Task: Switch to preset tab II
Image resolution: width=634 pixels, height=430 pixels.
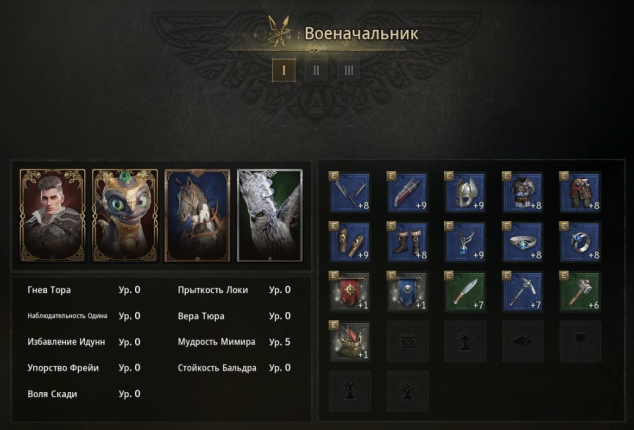Action: (316, 70)
